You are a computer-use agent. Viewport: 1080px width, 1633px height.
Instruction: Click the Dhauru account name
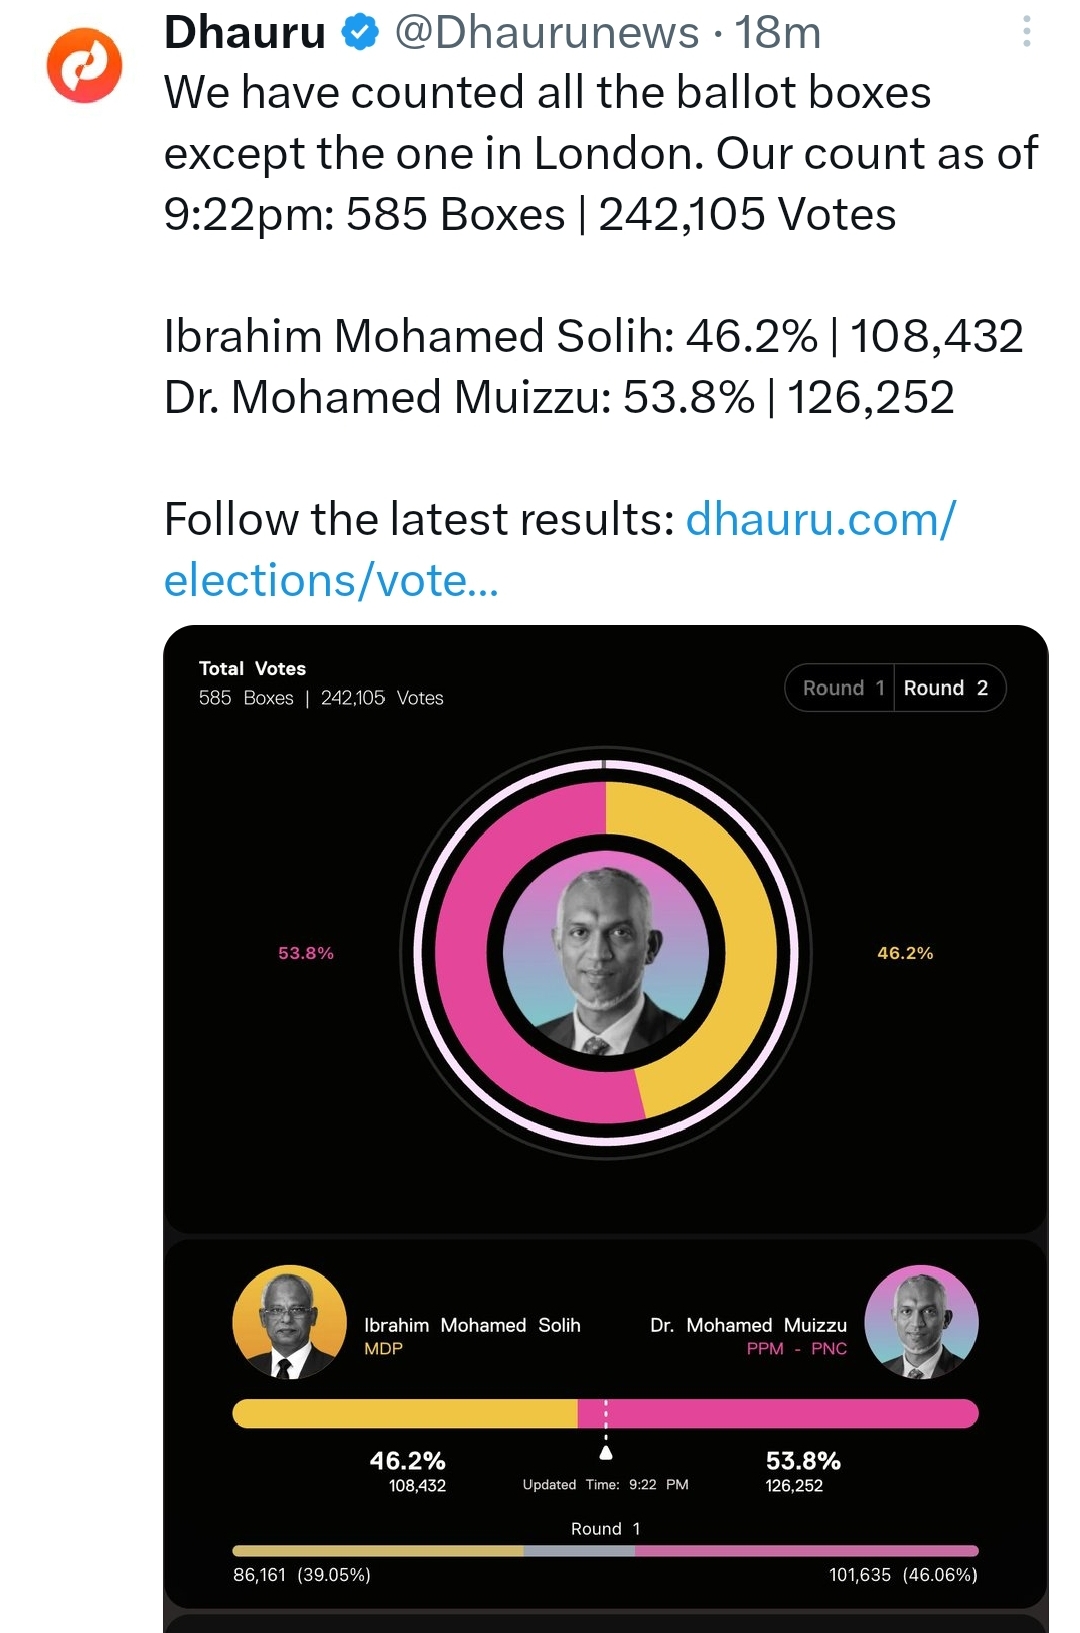245,32
